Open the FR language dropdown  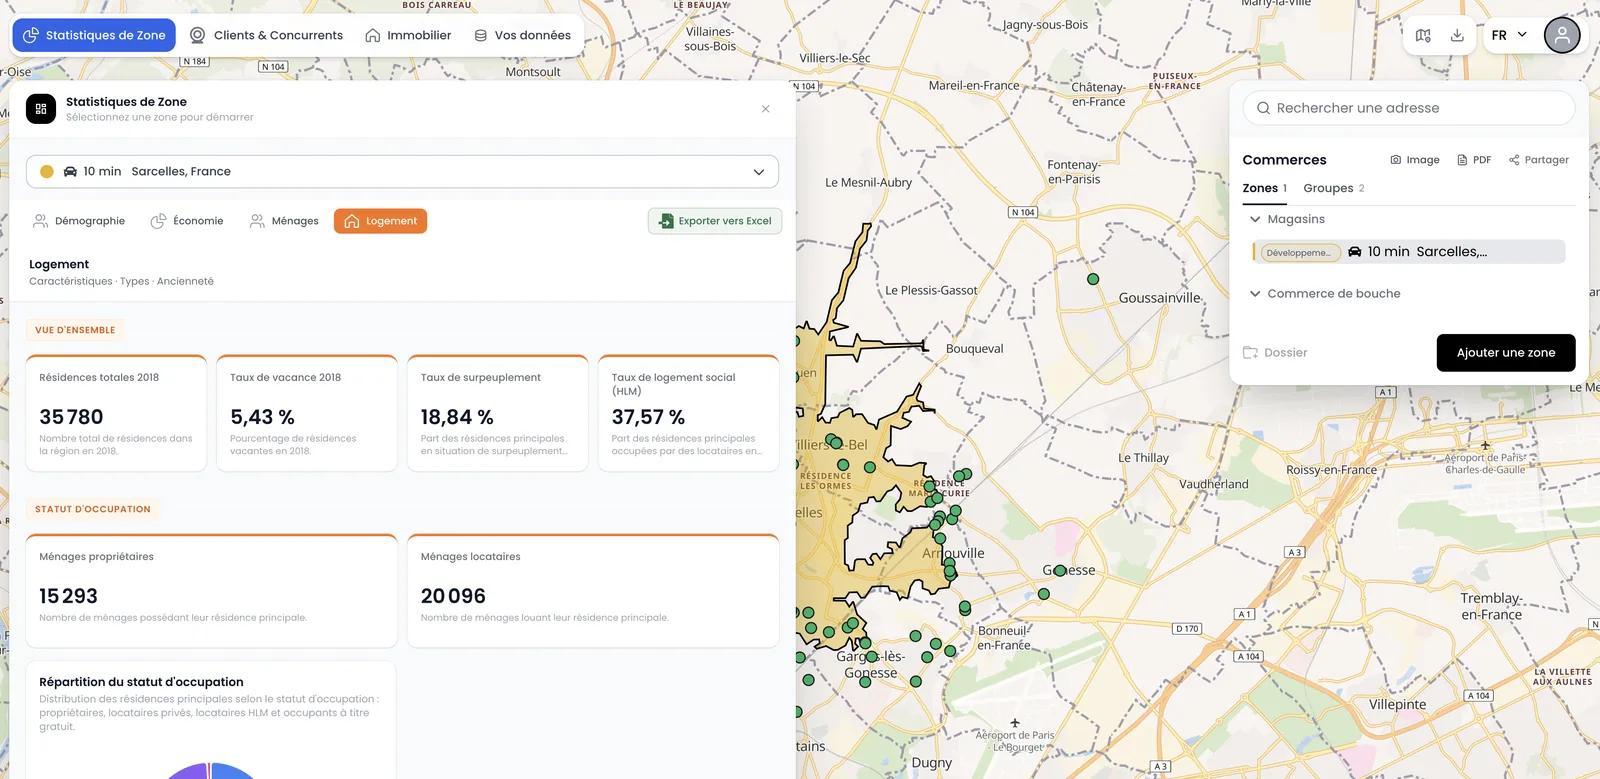pyautogui.click(x=1509, y=35)
